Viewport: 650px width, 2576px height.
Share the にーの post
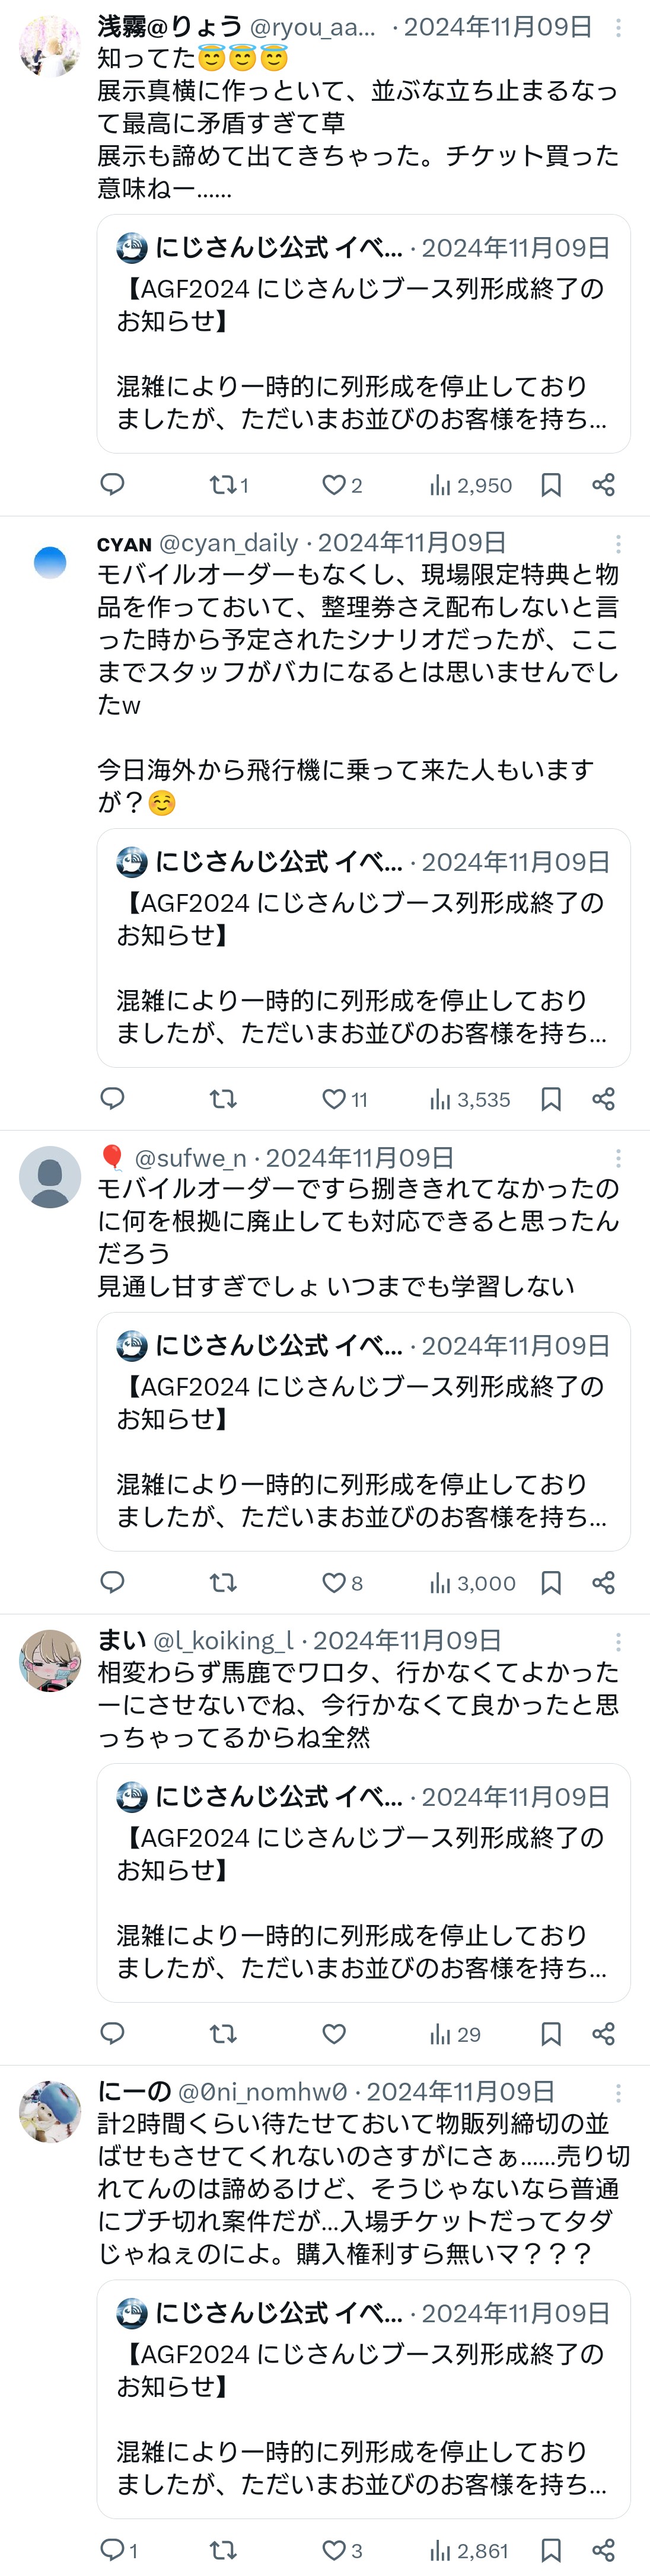pos(603,2550)
